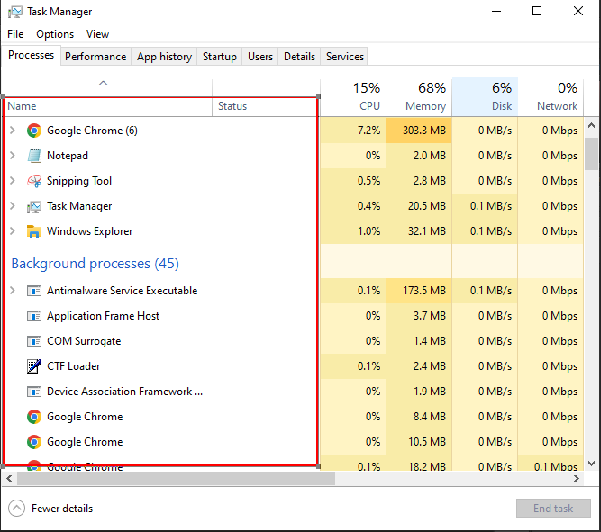Minimize the Task Manager window
This screenshot has width=601, height=532.
(496, 11)
